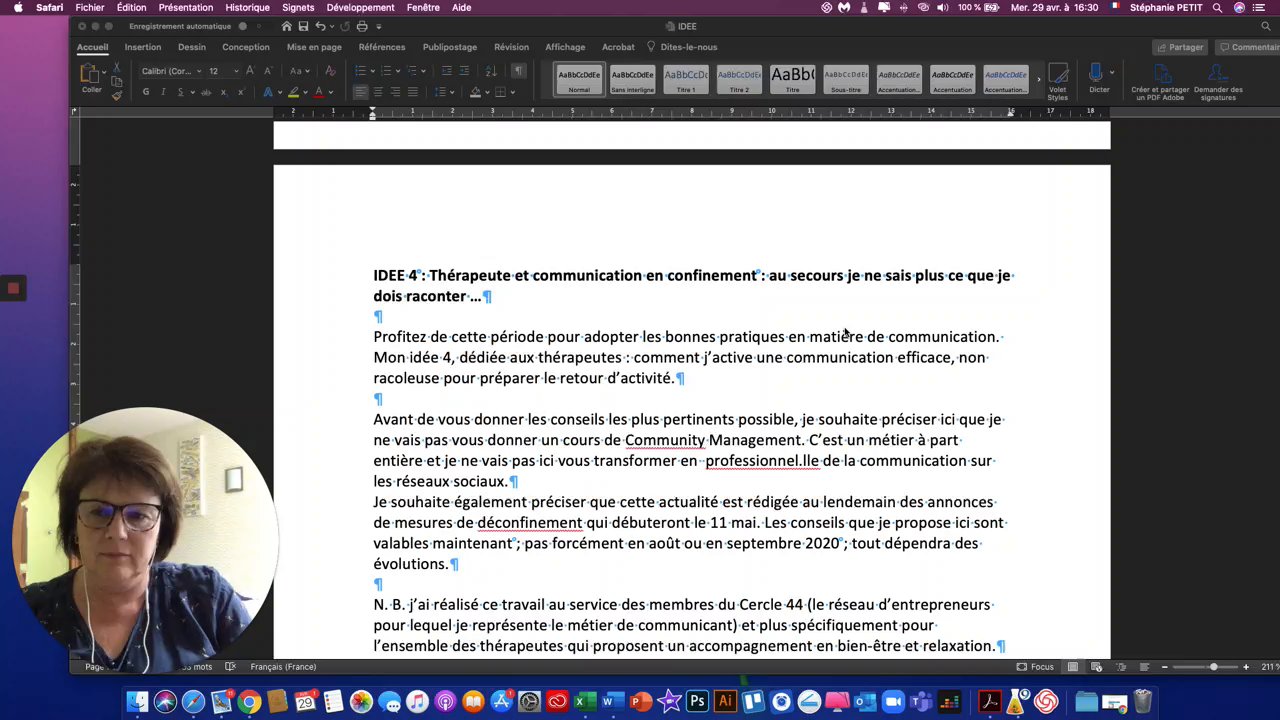Click the shading paint bucket button
The image size is (1280, 720).
476,92
